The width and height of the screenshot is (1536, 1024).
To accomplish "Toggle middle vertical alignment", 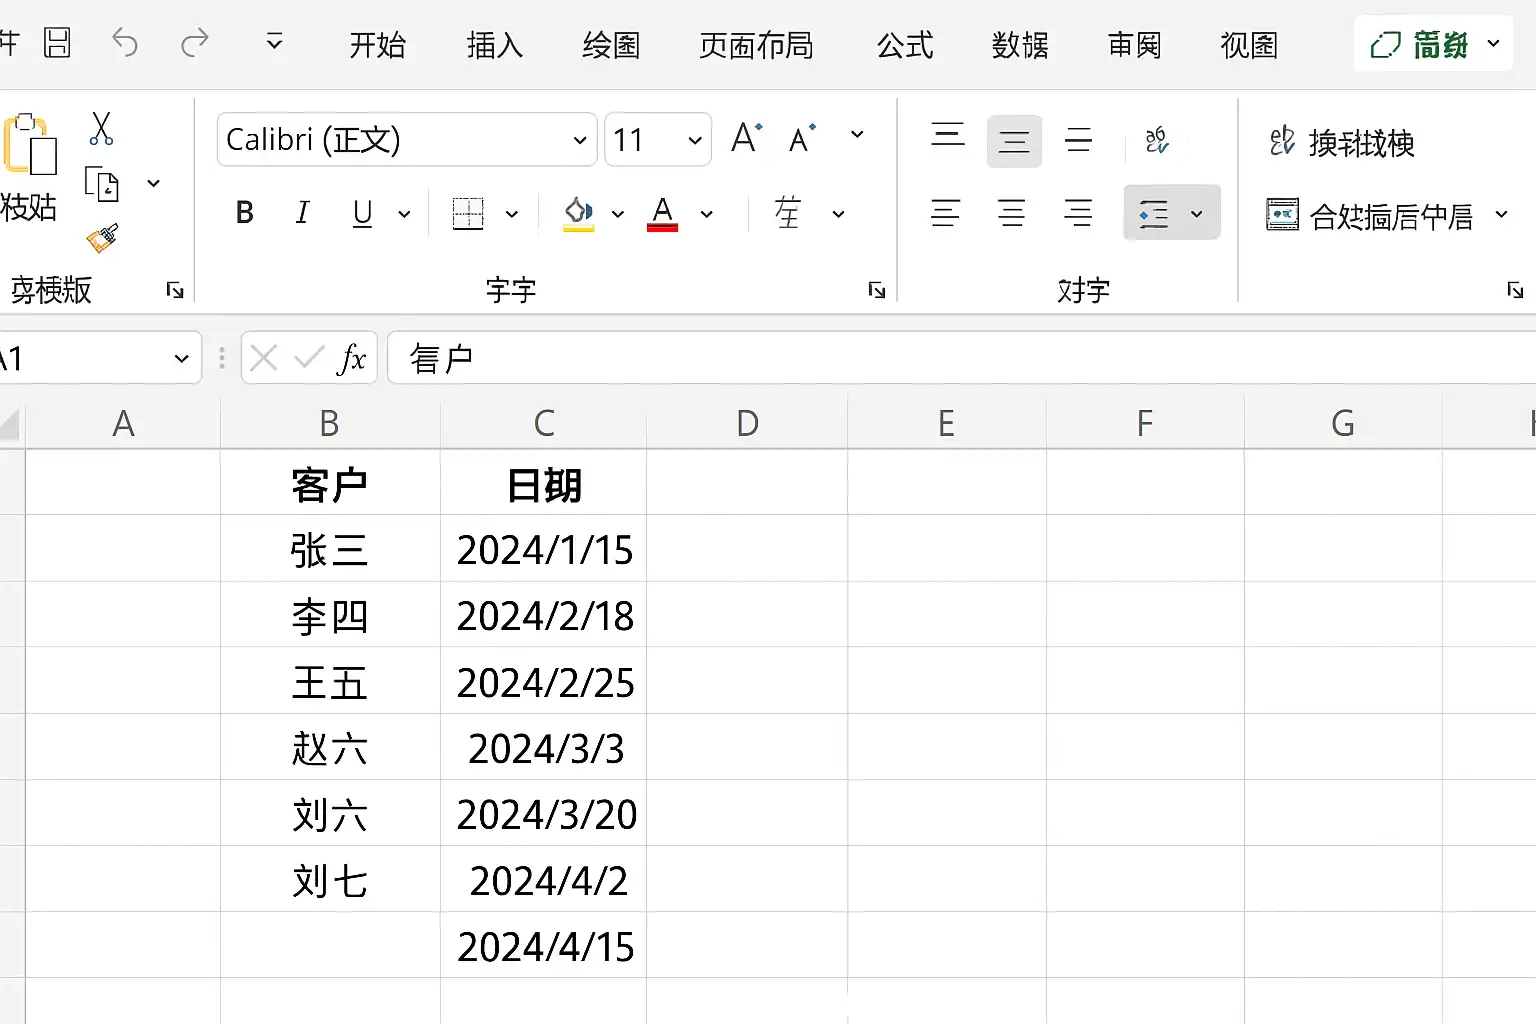I will 1014,141.
